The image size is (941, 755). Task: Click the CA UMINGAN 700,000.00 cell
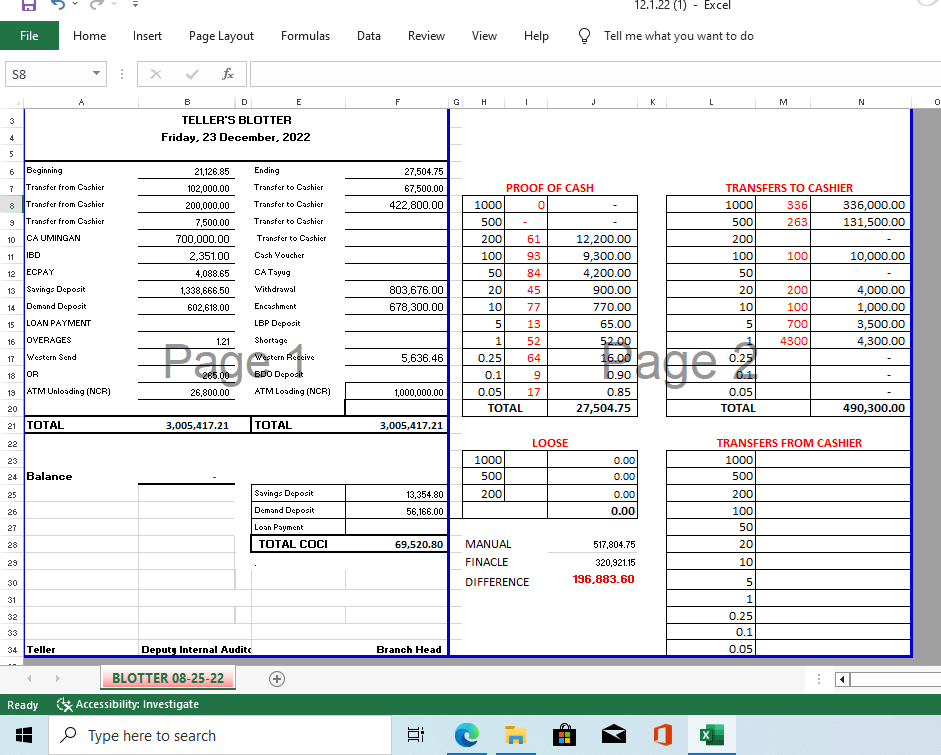pyautogui.click(x=186, y=239)
